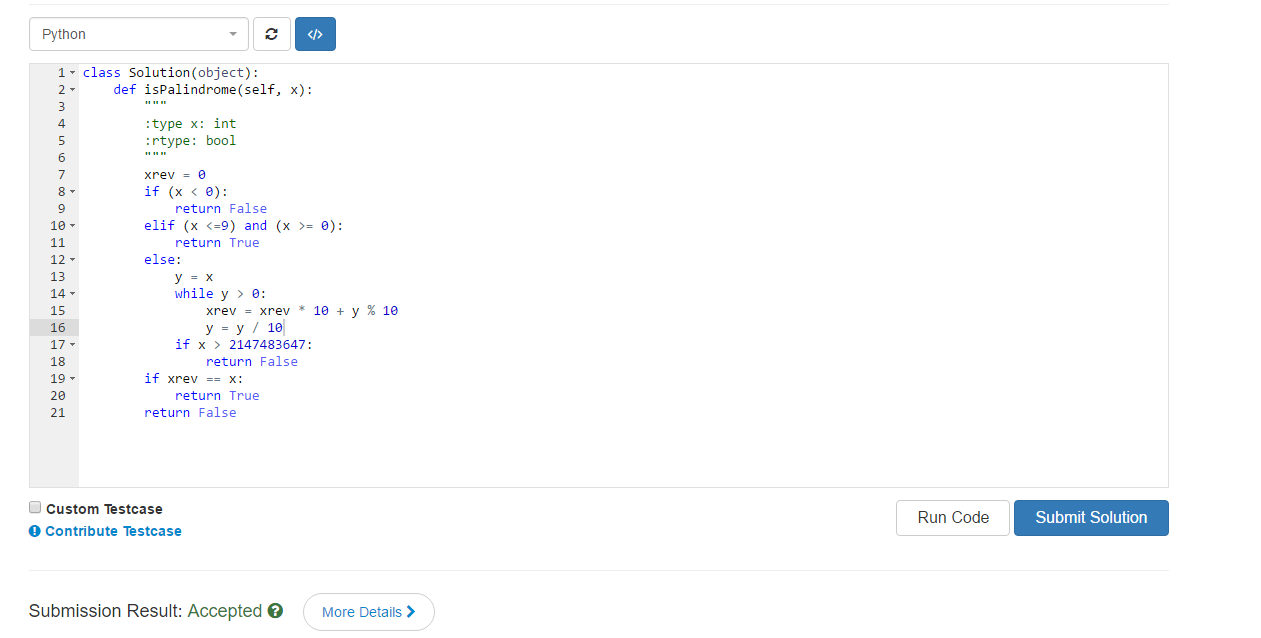Toggle the code editor view icon

[x=315, y=34]
